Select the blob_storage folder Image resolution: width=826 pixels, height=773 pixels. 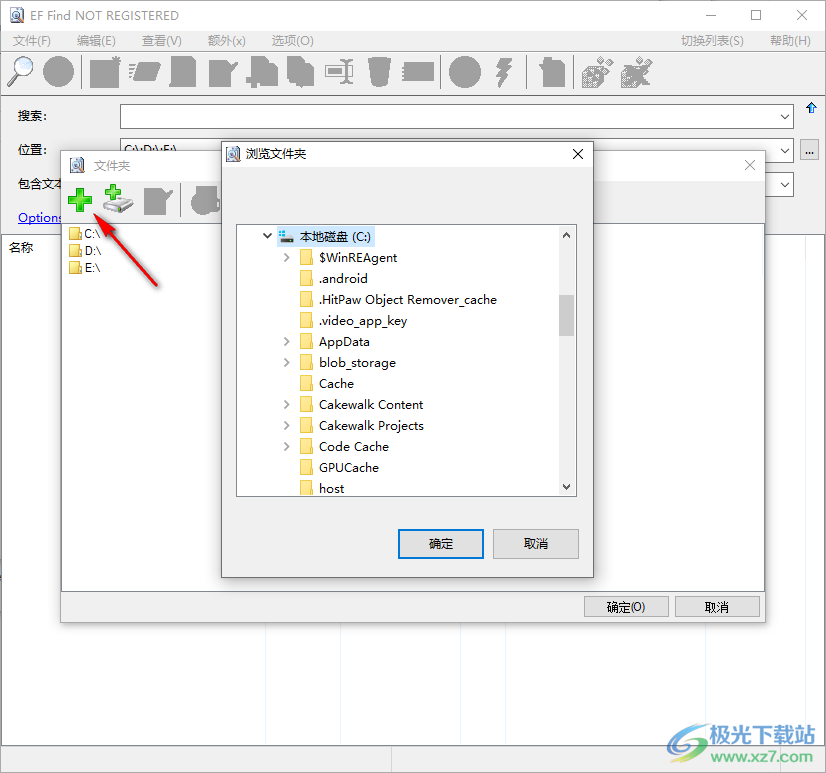pyautogui.click(x=348, y=363)
